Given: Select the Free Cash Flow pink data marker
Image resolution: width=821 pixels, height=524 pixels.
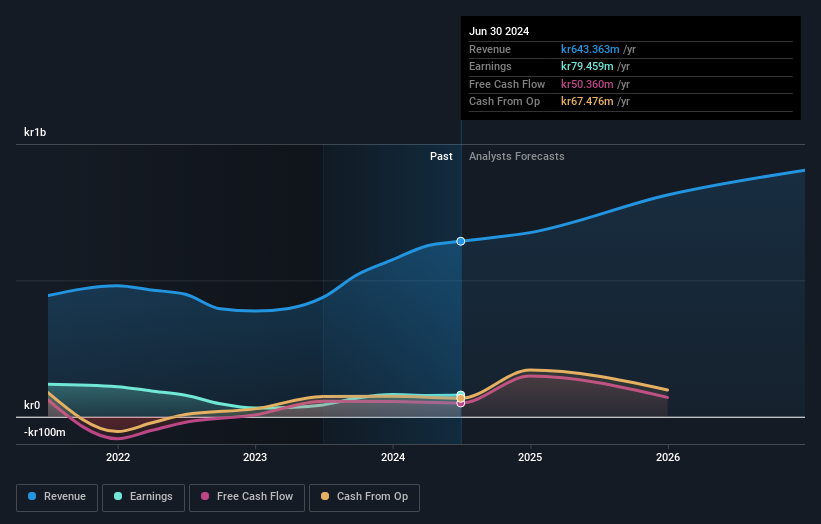Looking at the screenshot, I should point(461,404).
